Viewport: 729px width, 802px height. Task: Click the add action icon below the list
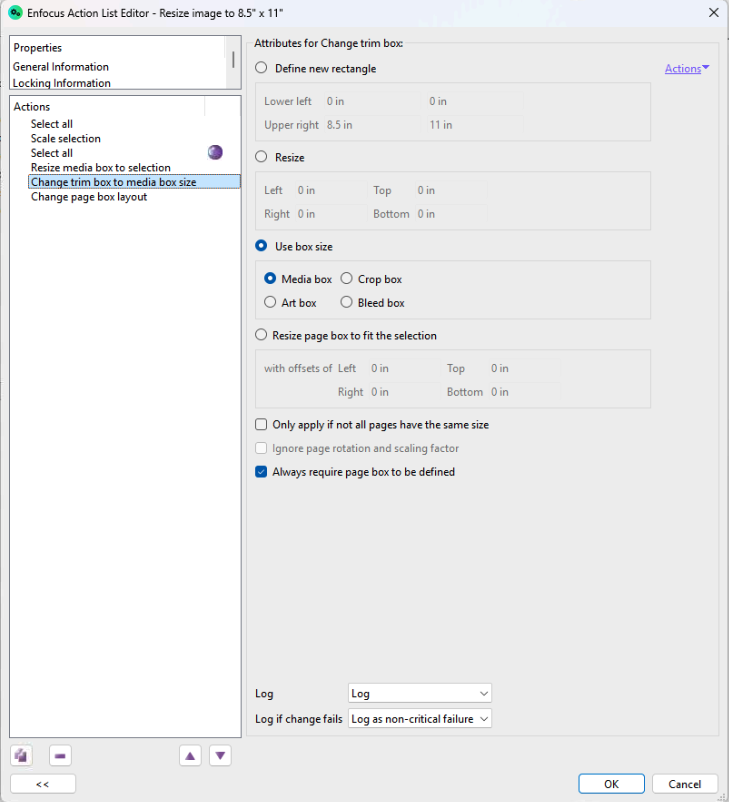22,755
